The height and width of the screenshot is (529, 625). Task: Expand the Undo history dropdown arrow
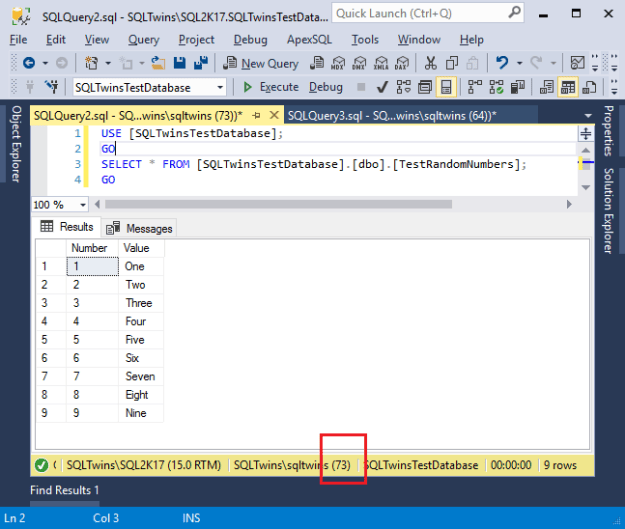pyautogui.click(x=519, y=63)
